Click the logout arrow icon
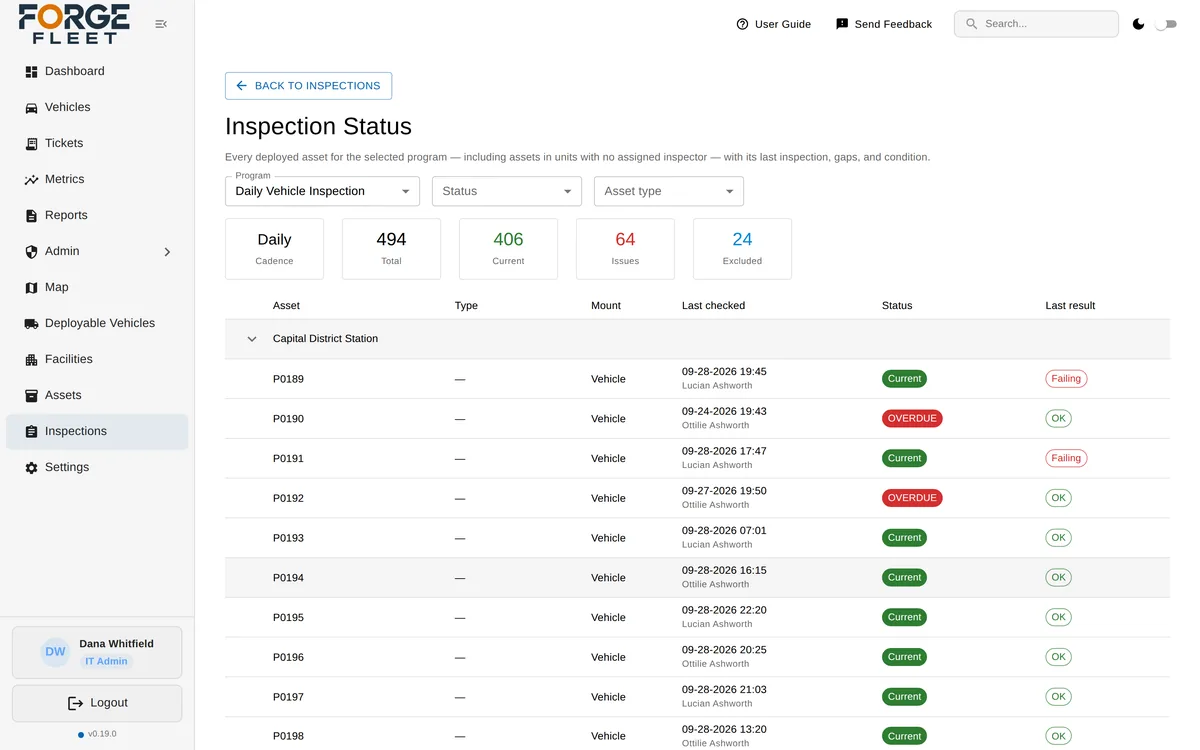 pos(75,703)
